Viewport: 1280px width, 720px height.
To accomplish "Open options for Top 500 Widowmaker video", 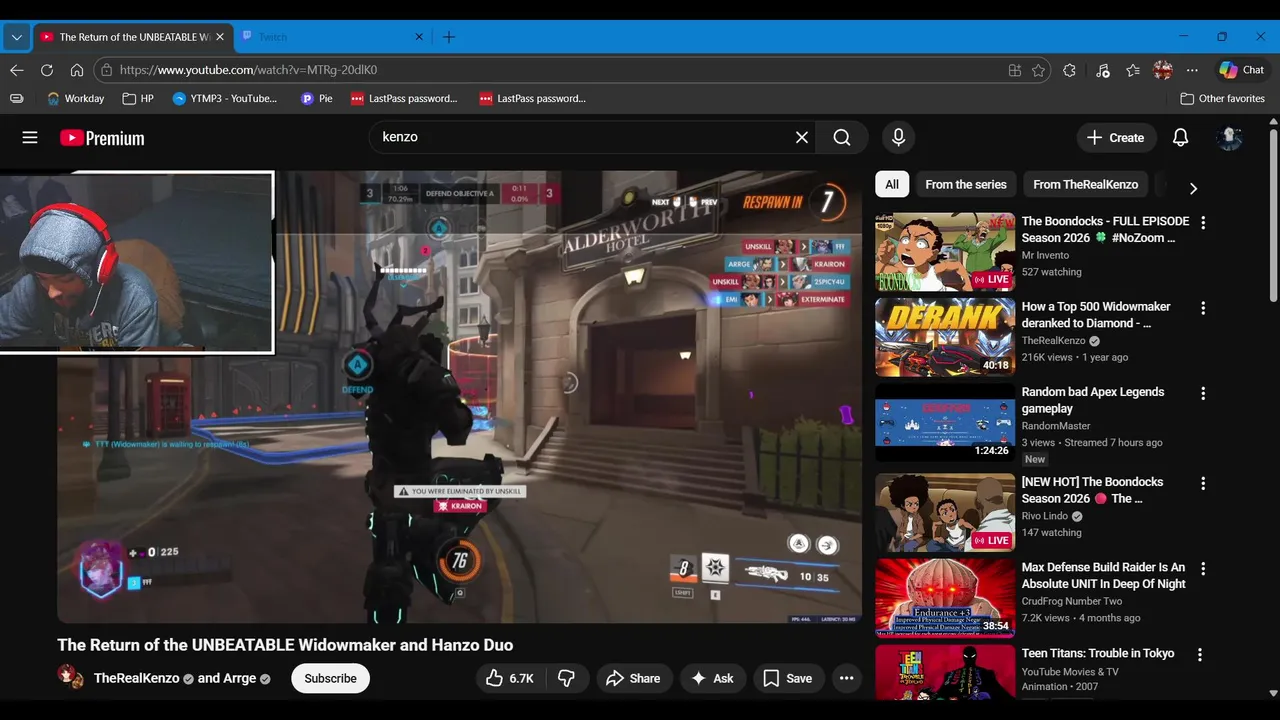I will tap(1203, 308).
